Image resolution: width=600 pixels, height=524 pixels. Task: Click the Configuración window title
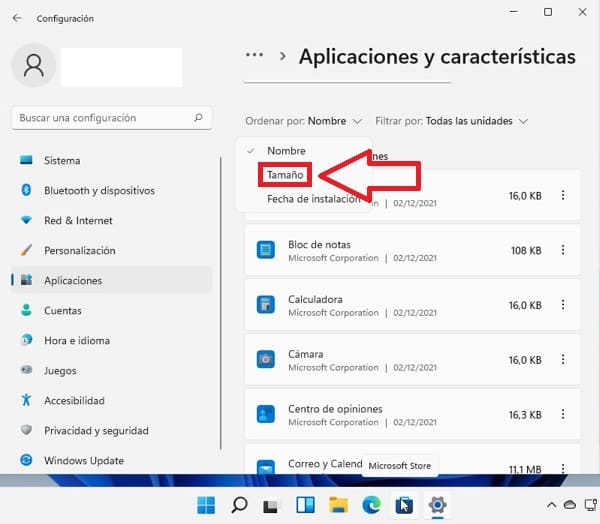[x=65, y=18]
